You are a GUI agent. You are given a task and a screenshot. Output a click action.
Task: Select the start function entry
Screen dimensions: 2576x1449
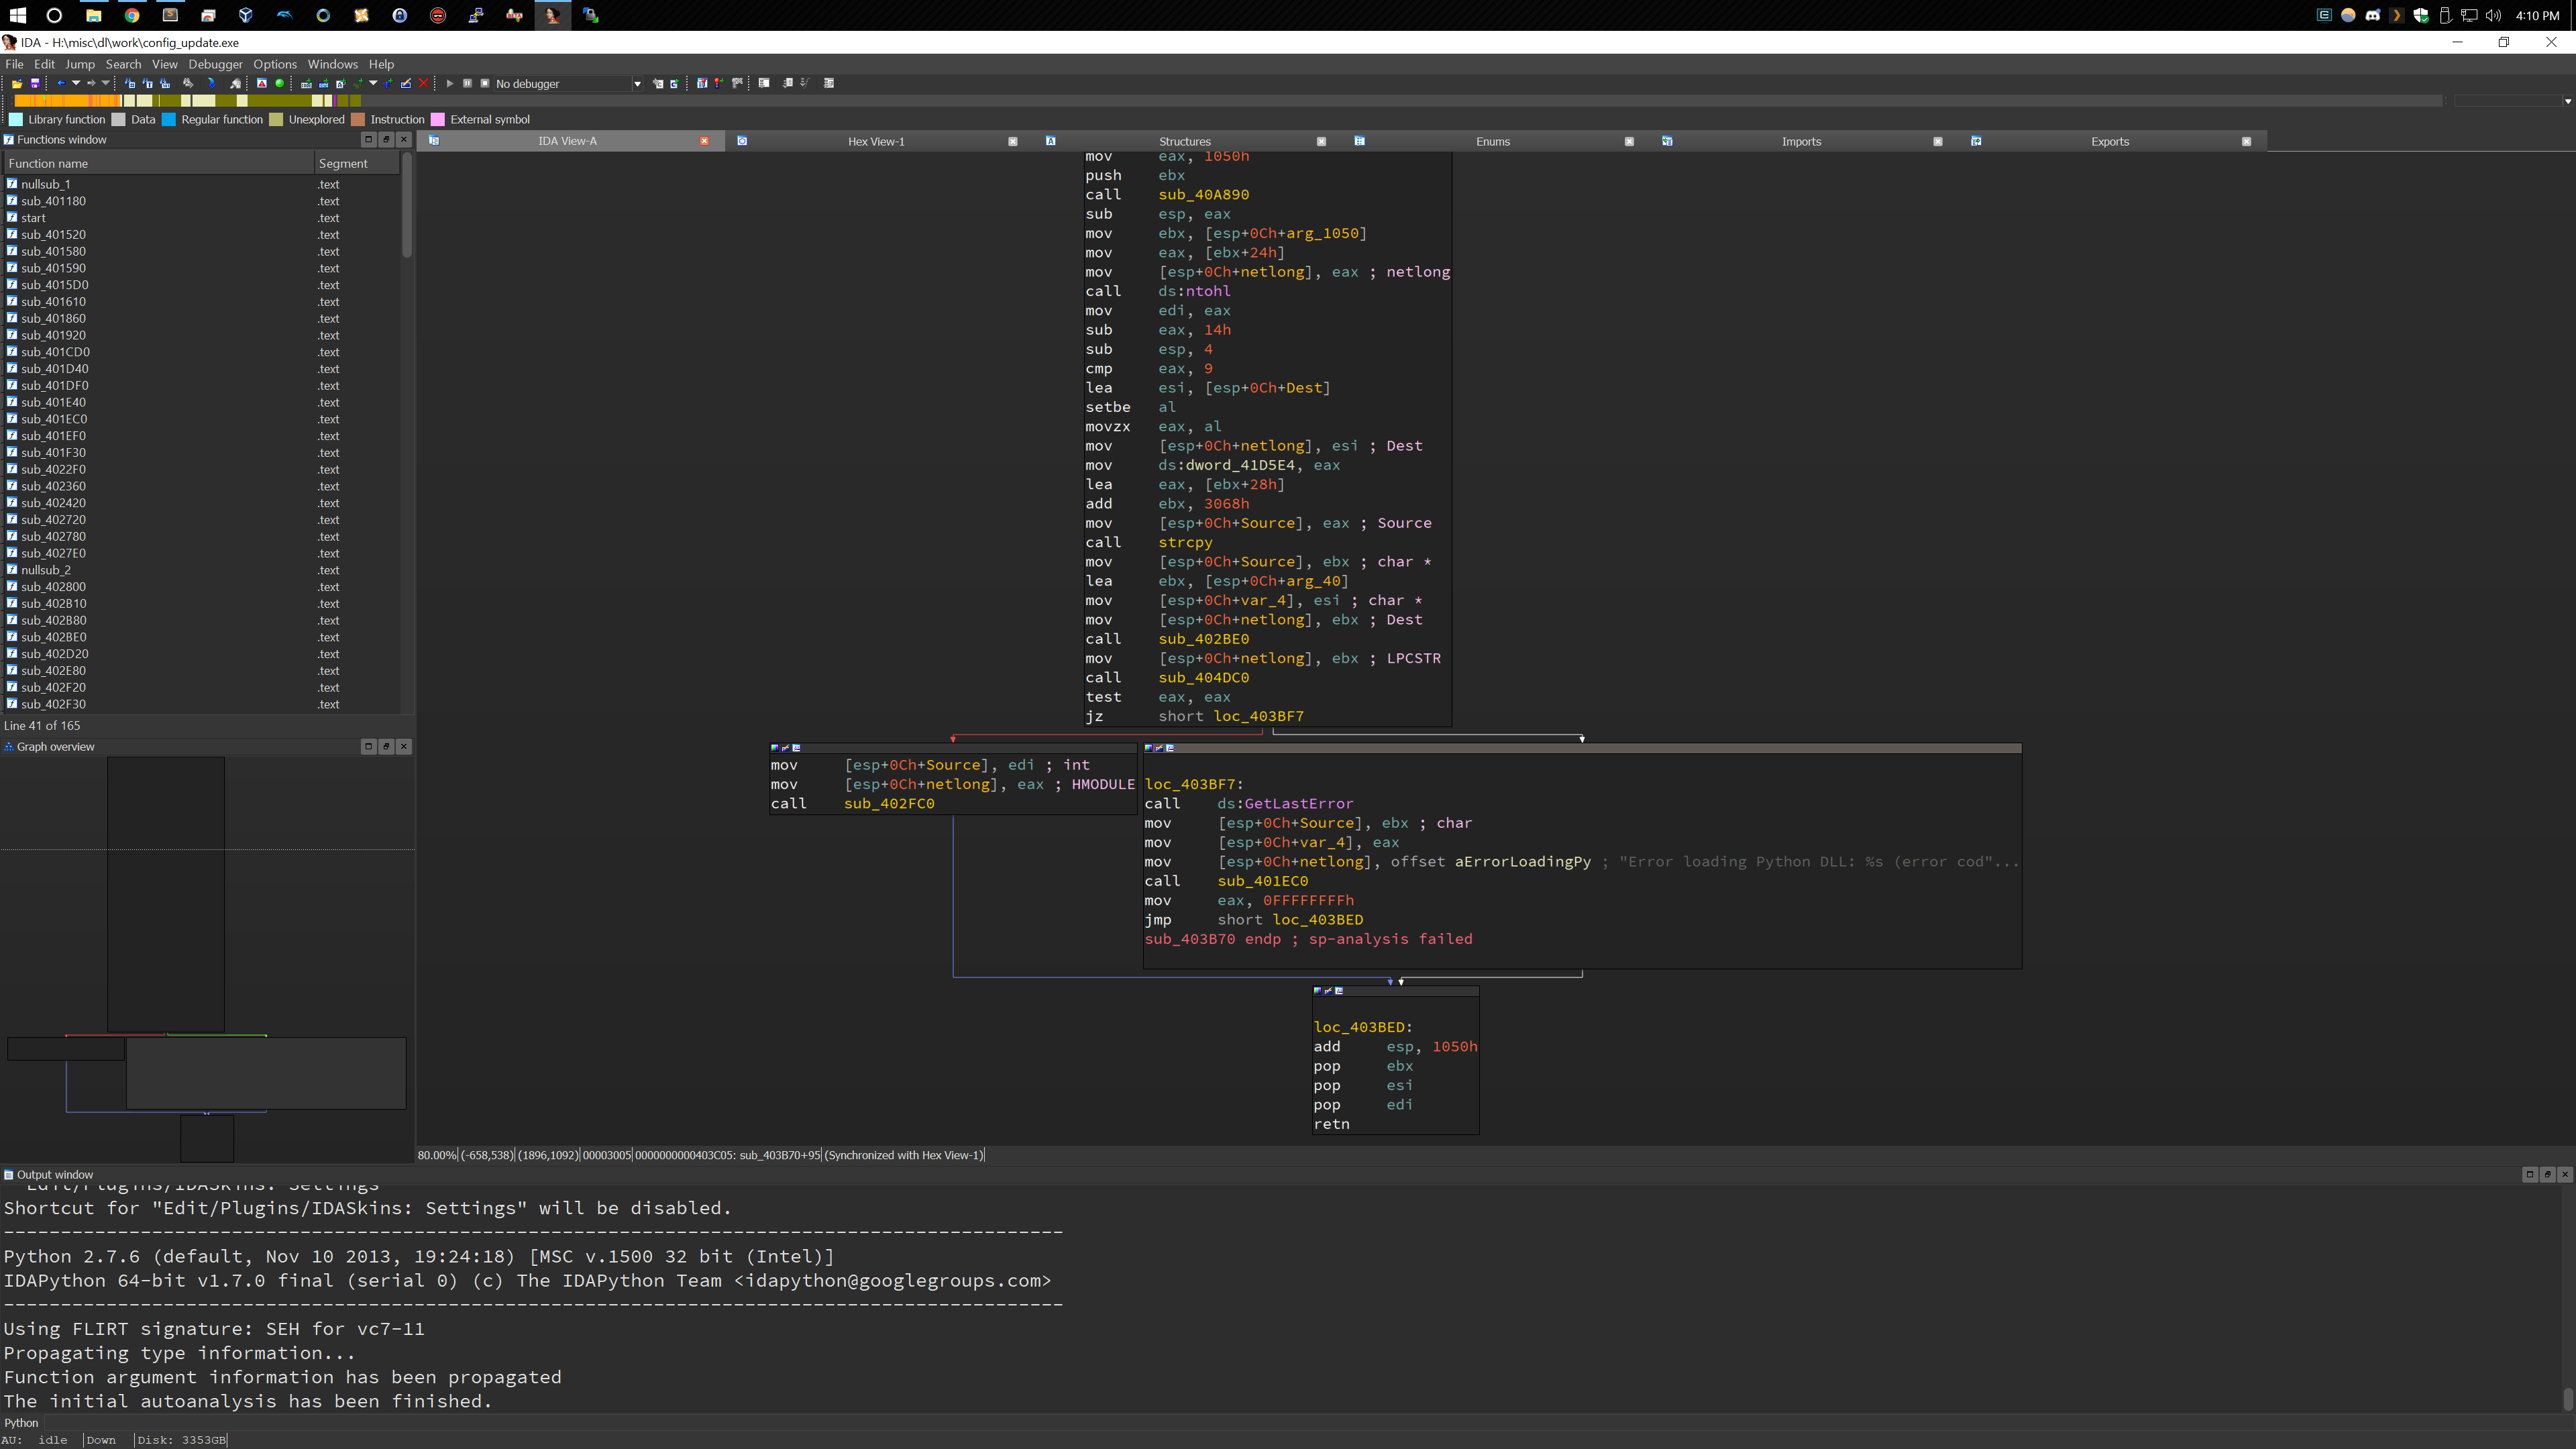tap(33, 218)
